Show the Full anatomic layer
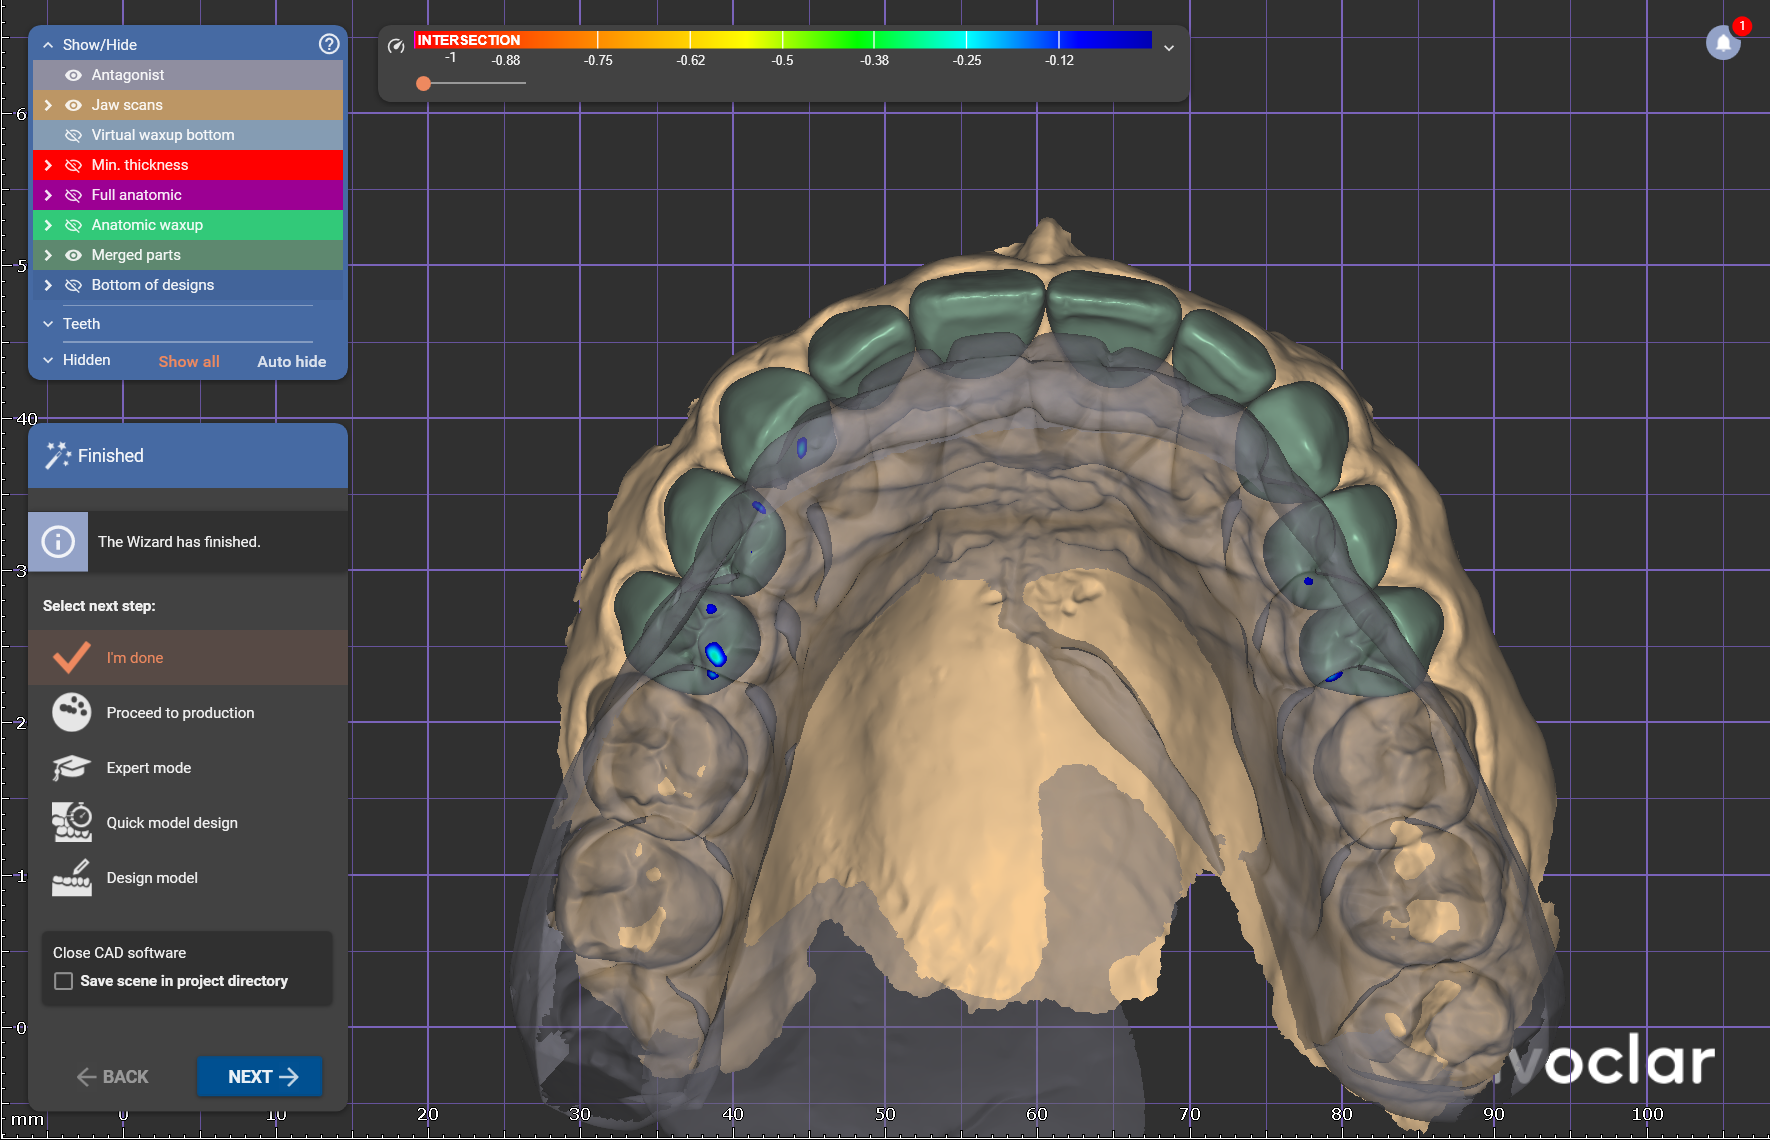This screenshot has width=1770, height=1140. [73, 195]
